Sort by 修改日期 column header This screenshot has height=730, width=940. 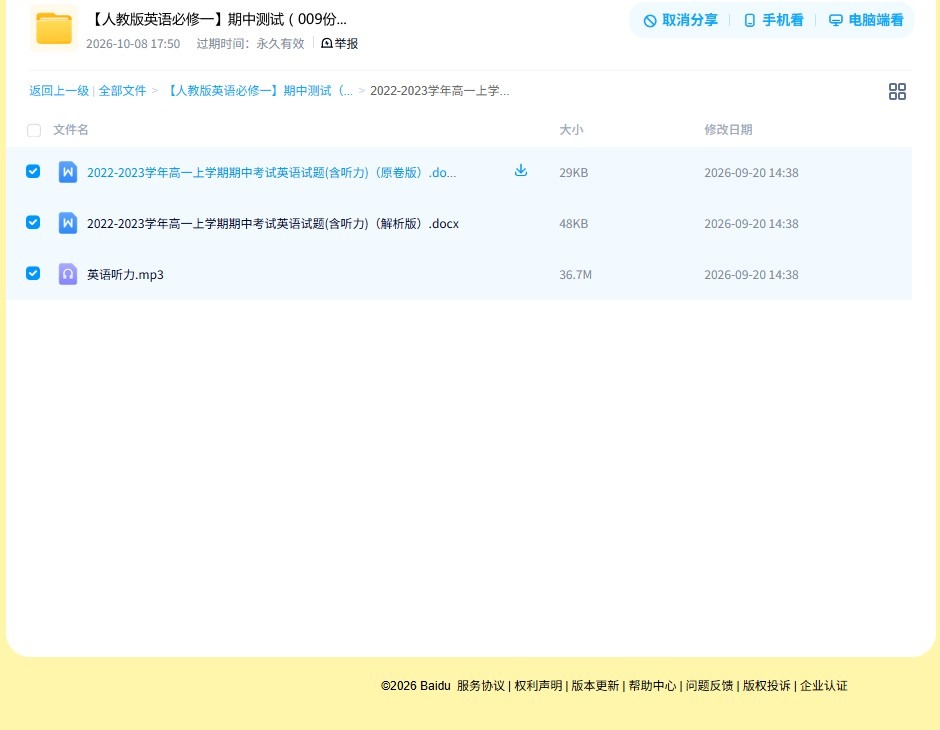pos(728,129)
